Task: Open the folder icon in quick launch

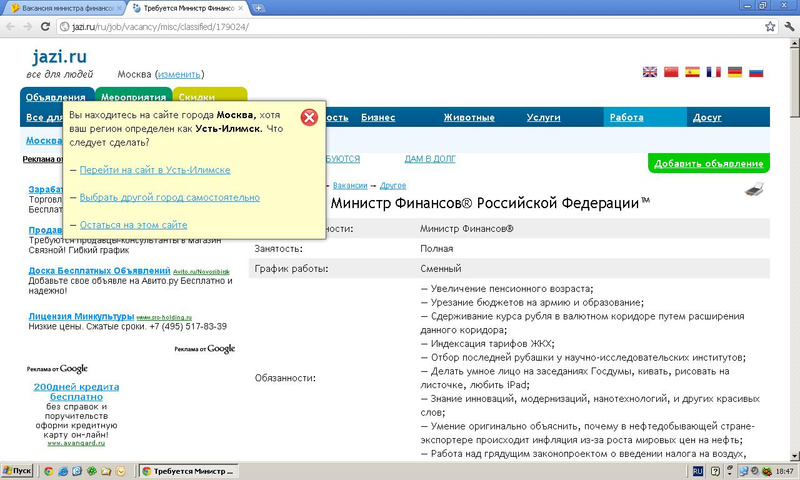Action: click(106, 471)
